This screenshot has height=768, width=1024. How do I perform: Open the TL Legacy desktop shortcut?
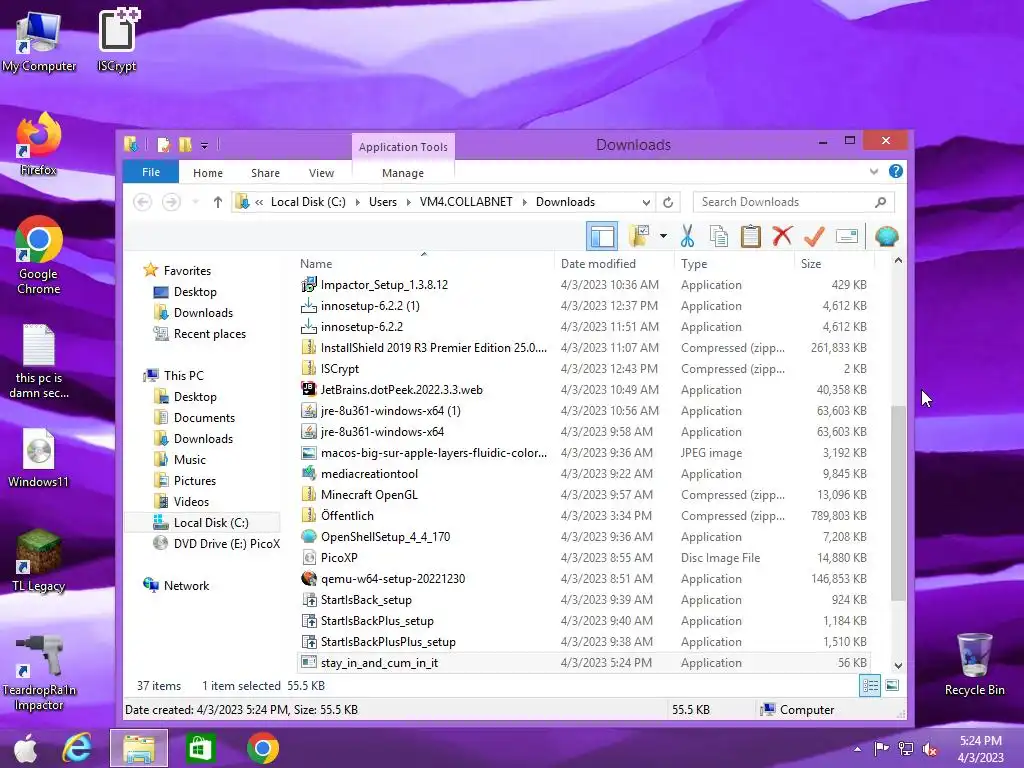point(39,562)
